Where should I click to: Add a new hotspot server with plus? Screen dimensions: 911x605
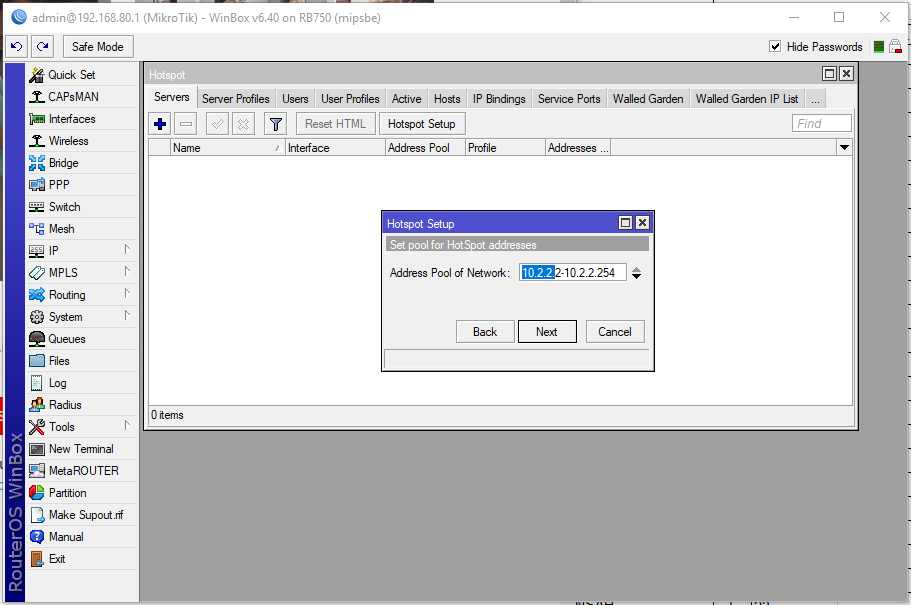pyautogui.click(x=160, y=124)
